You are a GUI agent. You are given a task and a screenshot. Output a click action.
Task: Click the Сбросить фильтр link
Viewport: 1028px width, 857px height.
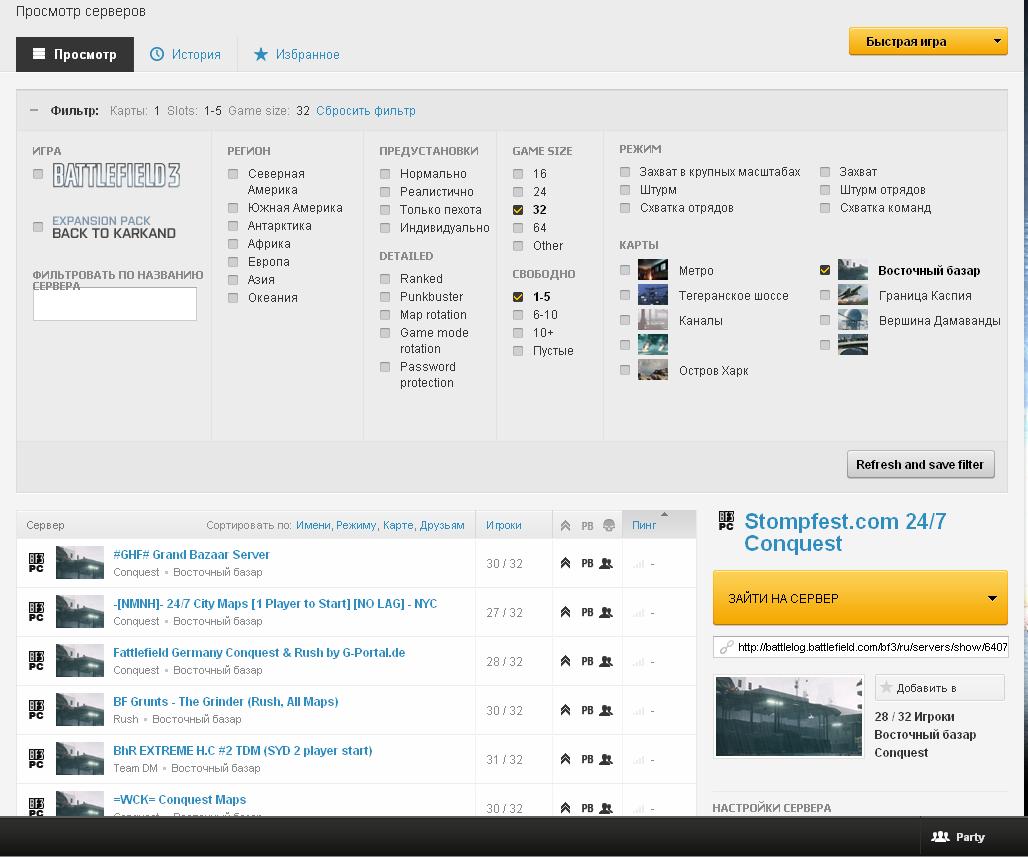click(x=366, y=111)
